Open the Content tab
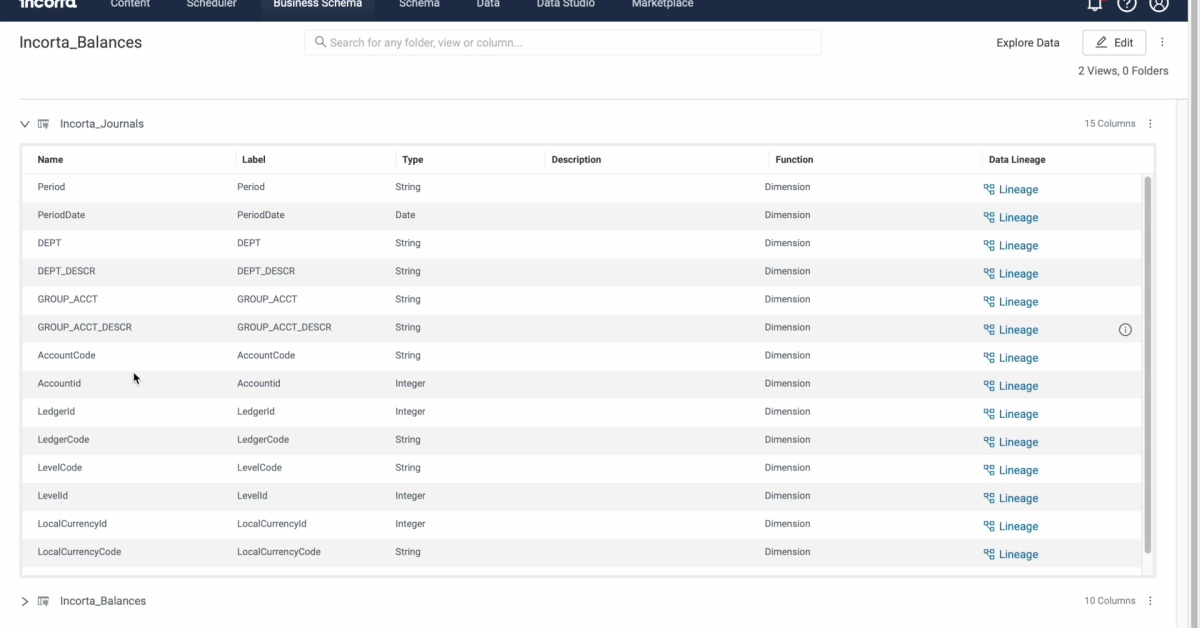1200x628 pixels. pos(130,5)
